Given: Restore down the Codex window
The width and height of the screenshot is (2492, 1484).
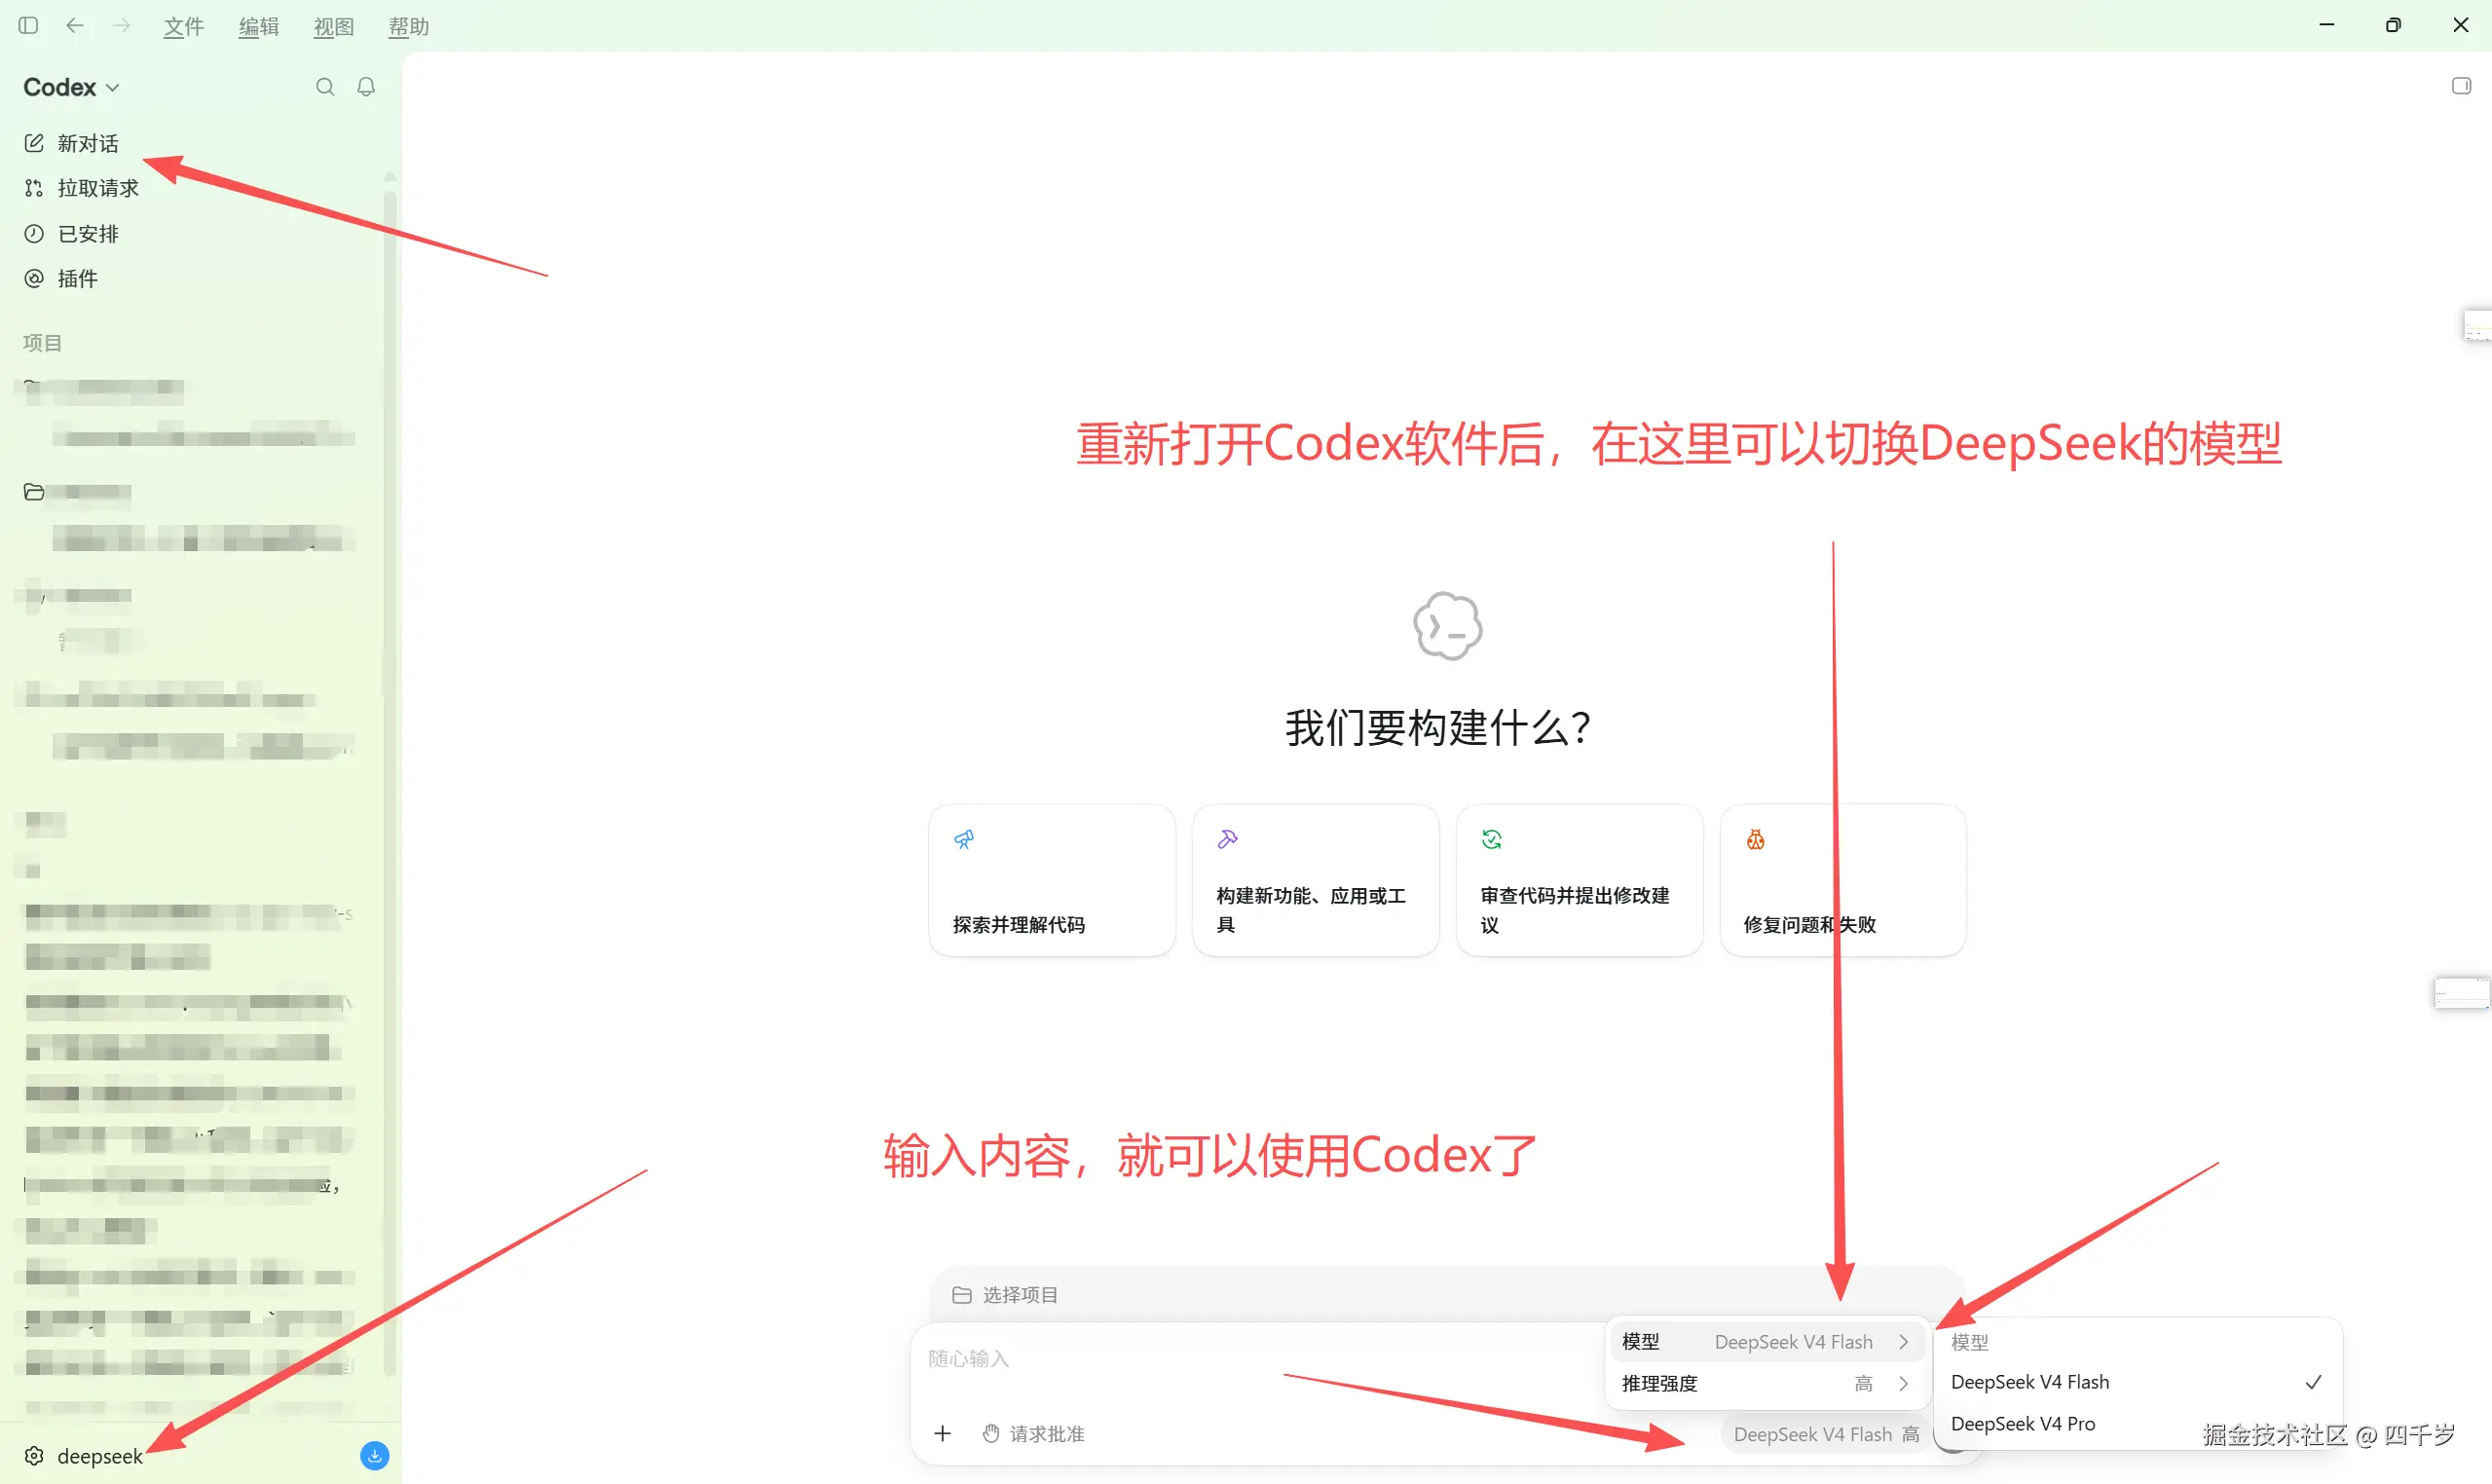Looking at the screenshot, I should (2392, 25).
